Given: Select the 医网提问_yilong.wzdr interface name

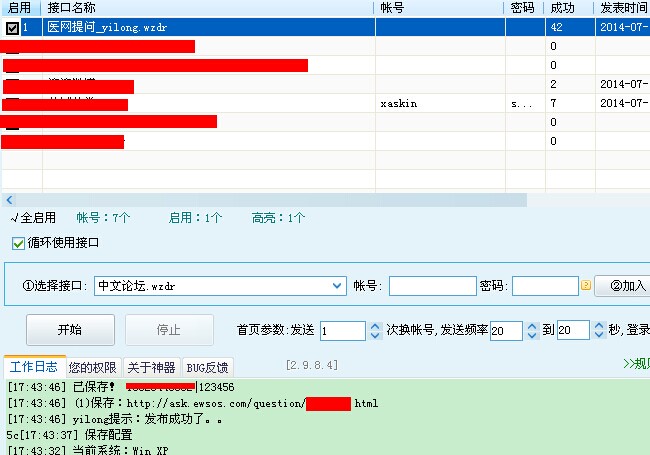Looking at the screenshot, I should click(107, 27).
